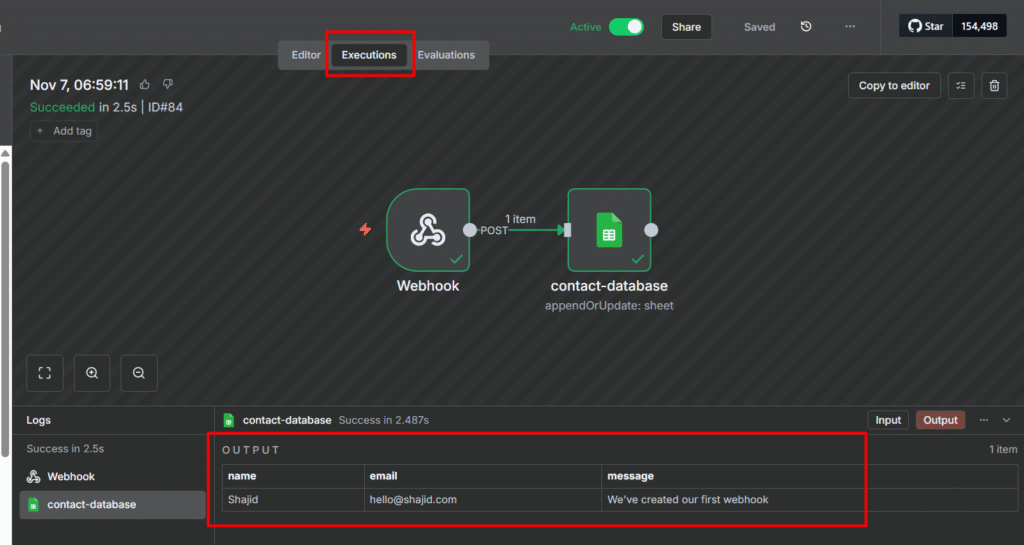Select the Webhook node on the canvas
Image resolution: width=1024 pixels, height=545 pixels.
428,230
